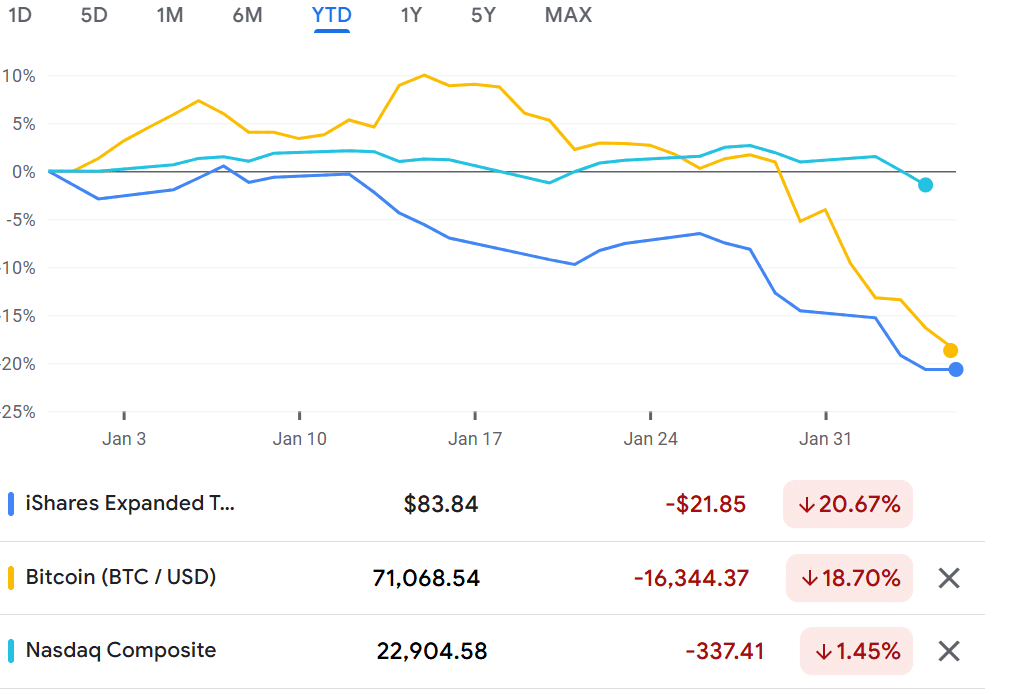Screen dimensions: 1014x694
Task: Click the Nasdaq 1.45% down badge
Action: [x=855, y=651]
